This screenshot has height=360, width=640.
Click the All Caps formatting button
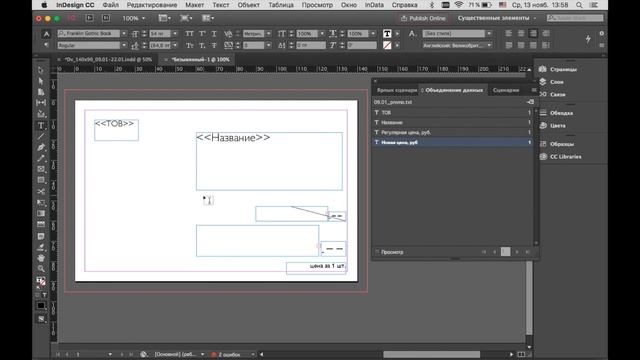pos(189,33)
